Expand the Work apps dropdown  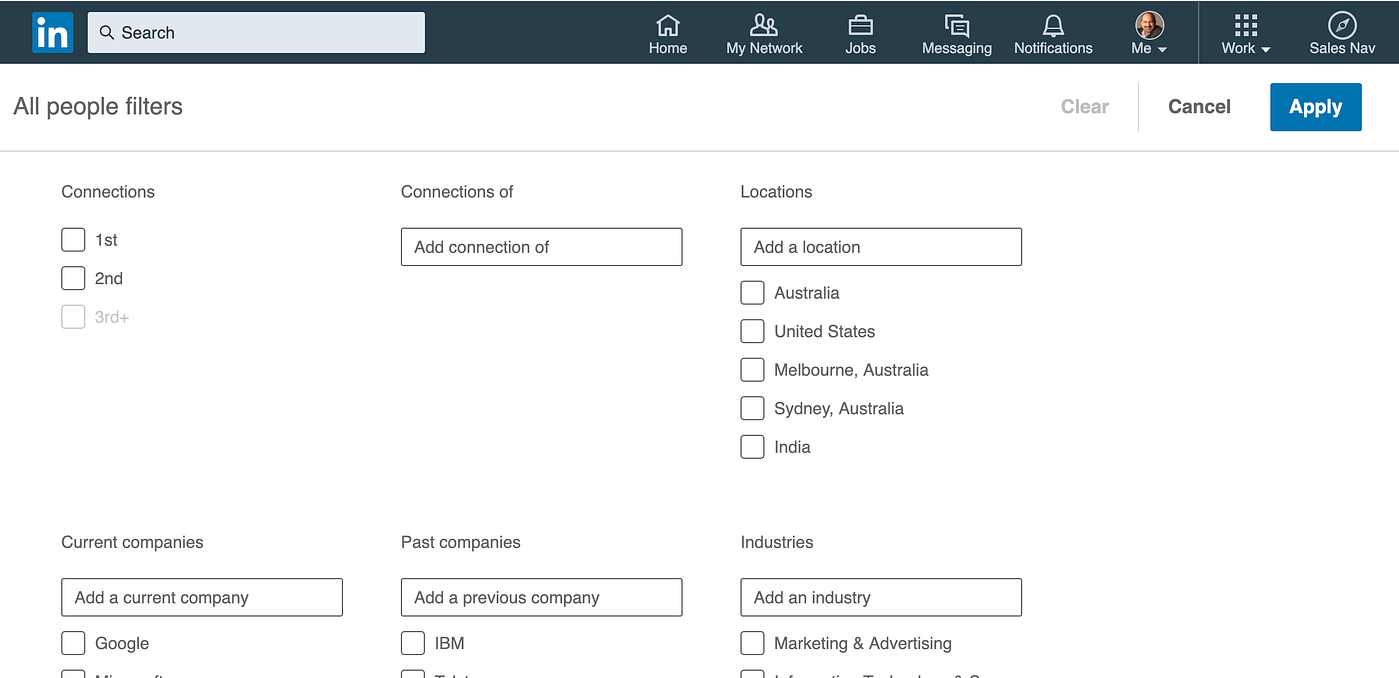point(1246,34)
